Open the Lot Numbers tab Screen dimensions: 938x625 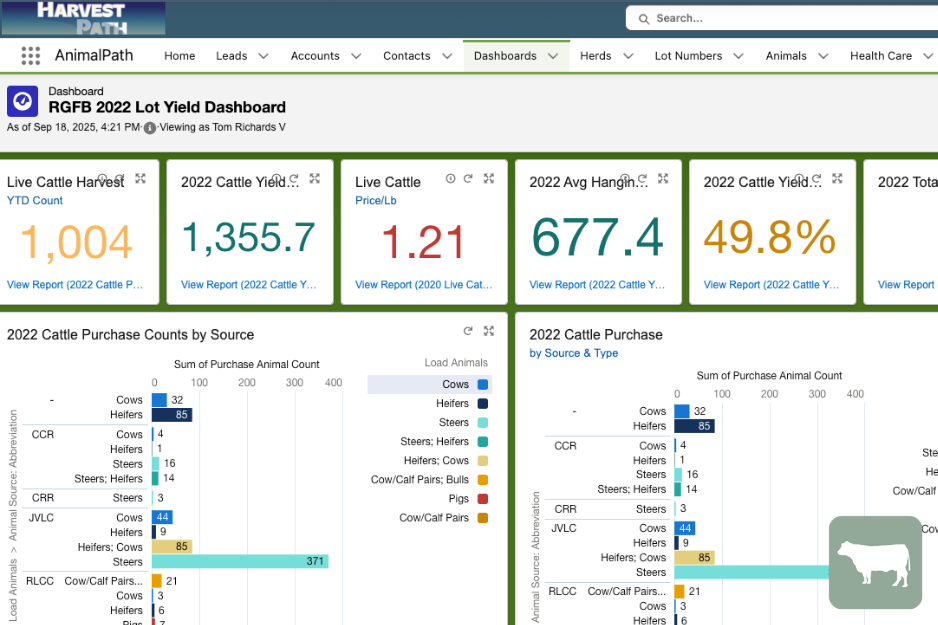coord(689,56)
